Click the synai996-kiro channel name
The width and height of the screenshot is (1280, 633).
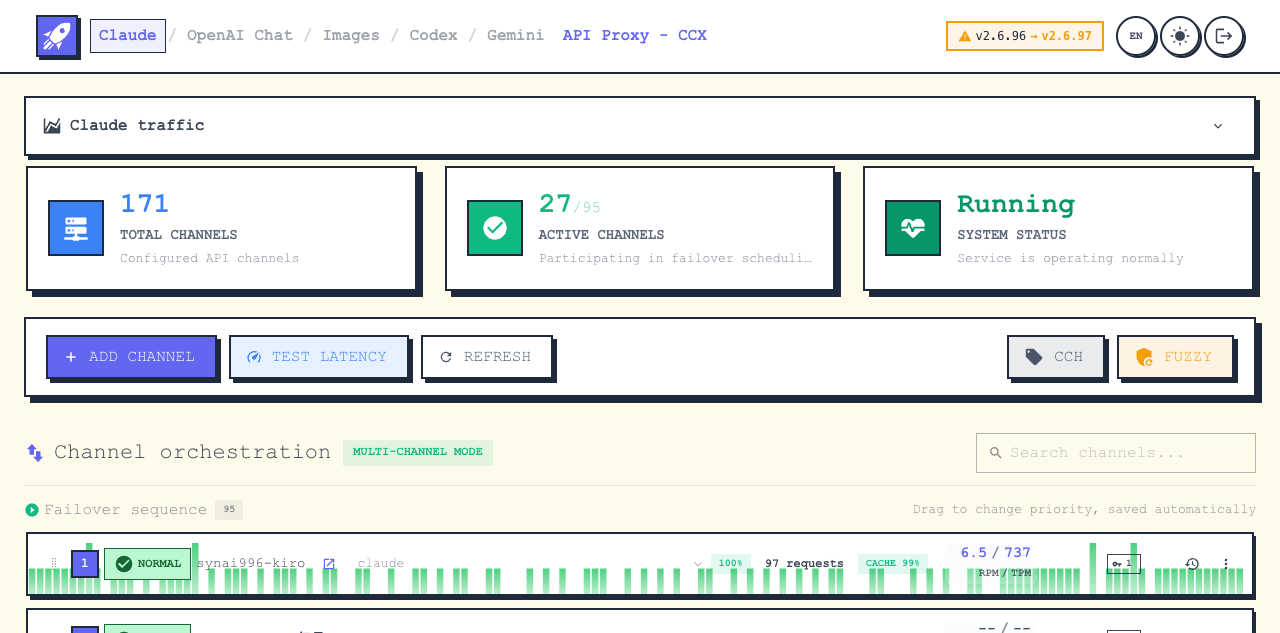click(x=251, y=564)
